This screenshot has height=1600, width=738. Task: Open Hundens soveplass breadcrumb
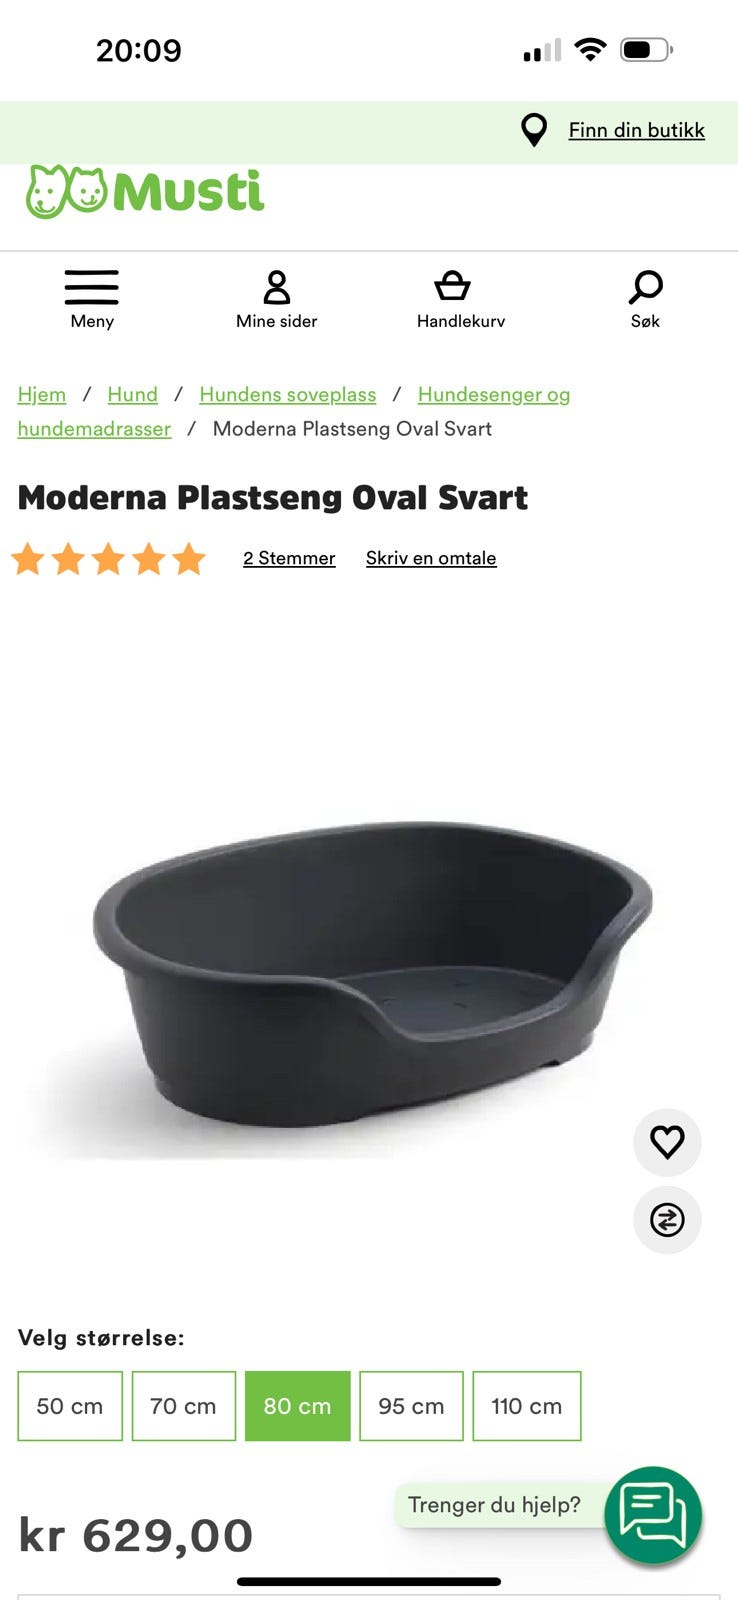click(288, 394)
